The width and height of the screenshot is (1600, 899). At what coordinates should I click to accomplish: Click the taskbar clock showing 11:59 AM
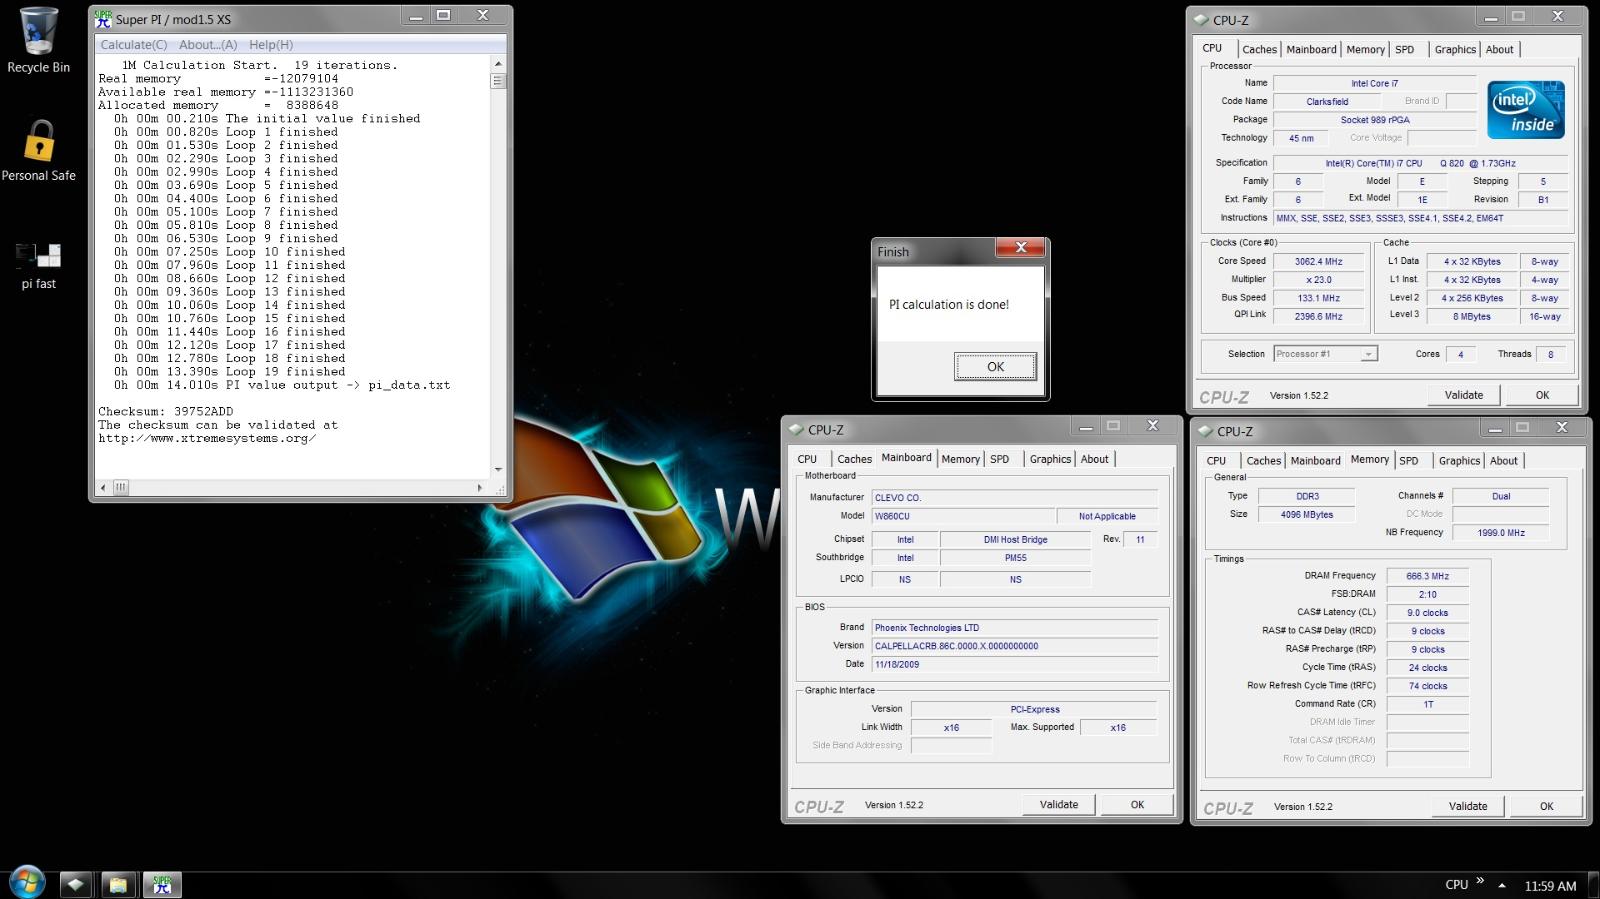(x=1550, y=886)
